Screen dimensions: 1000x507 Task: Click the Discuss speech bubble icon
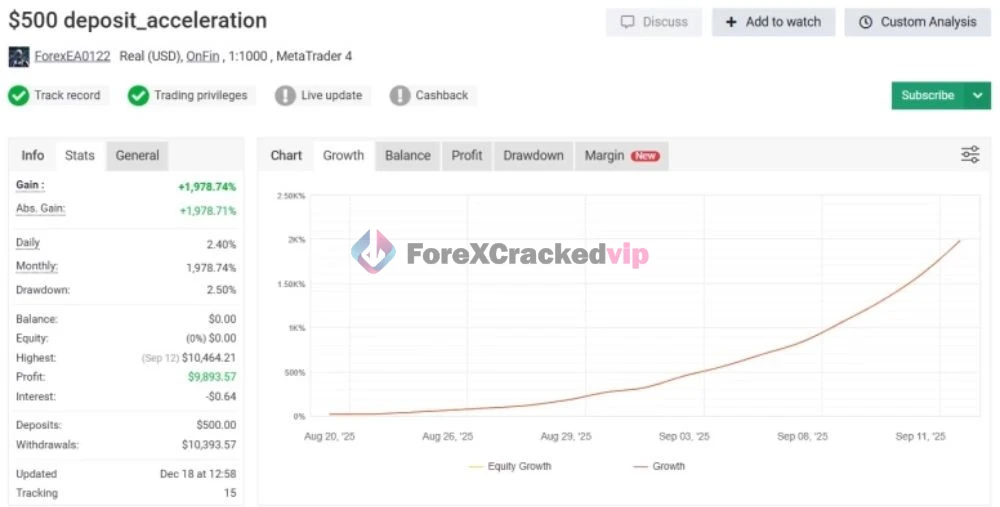tap(628, 22)
